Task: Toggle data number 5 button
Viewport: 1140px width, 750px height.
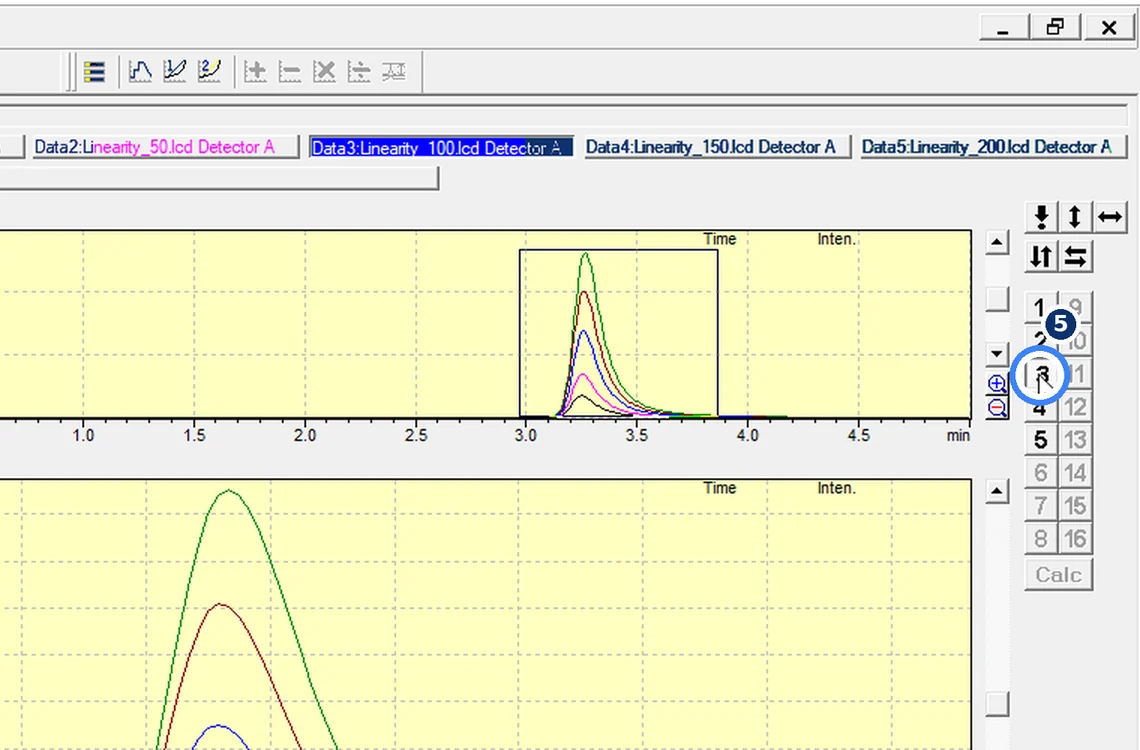Action: point(1040,440)
